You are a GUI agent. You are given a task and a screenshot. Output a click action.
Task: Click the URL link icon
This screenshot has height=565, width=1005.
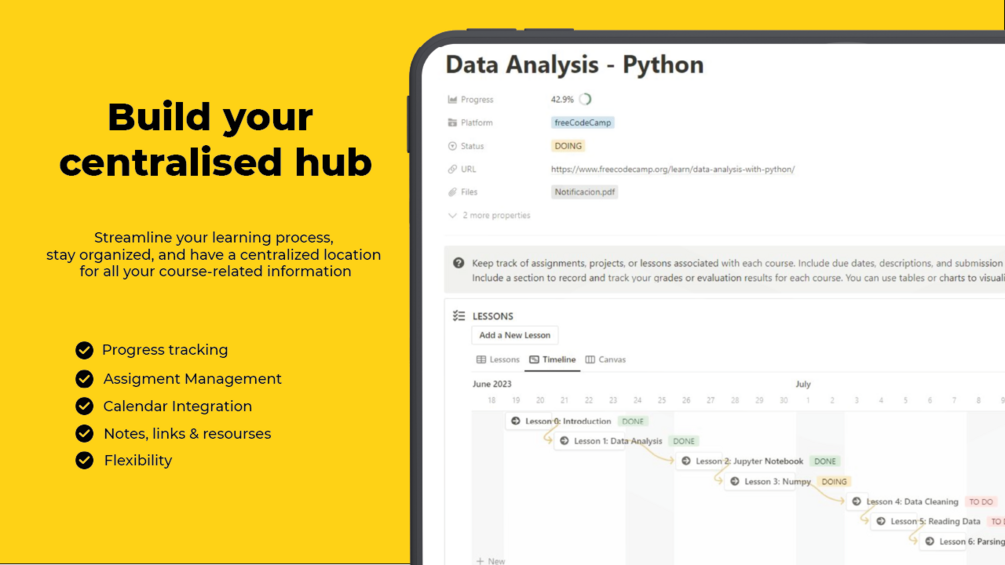pyautogui.click(x=453, y=169)
